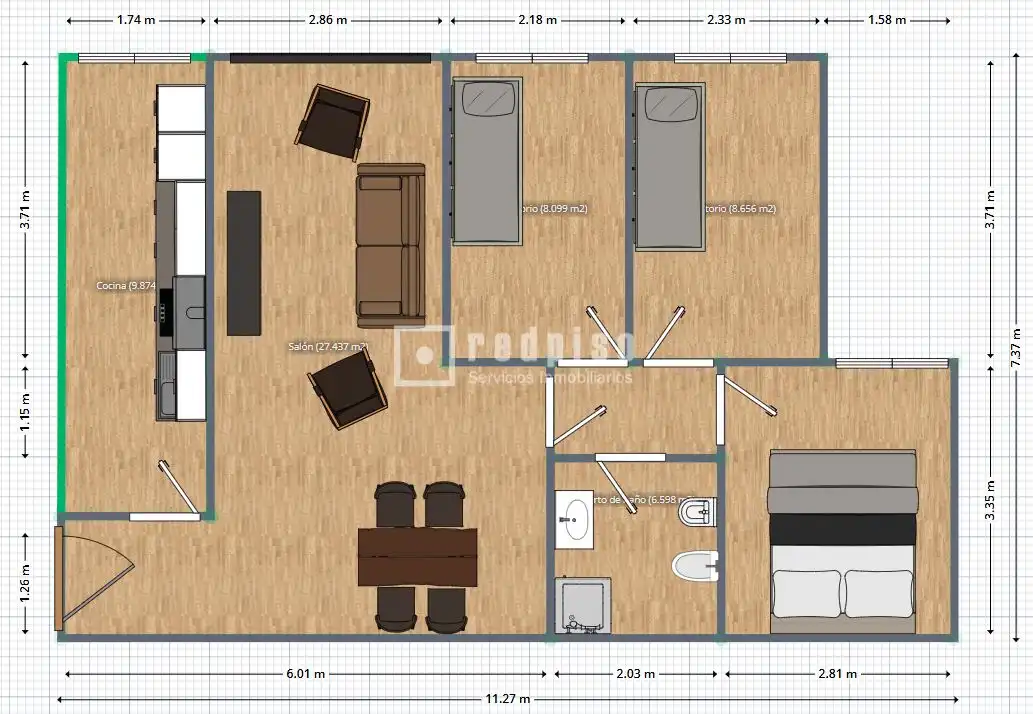Select the single bed in the 8.099 m2 bedroom
This screenshot has width=1033, height=714.
487,161
